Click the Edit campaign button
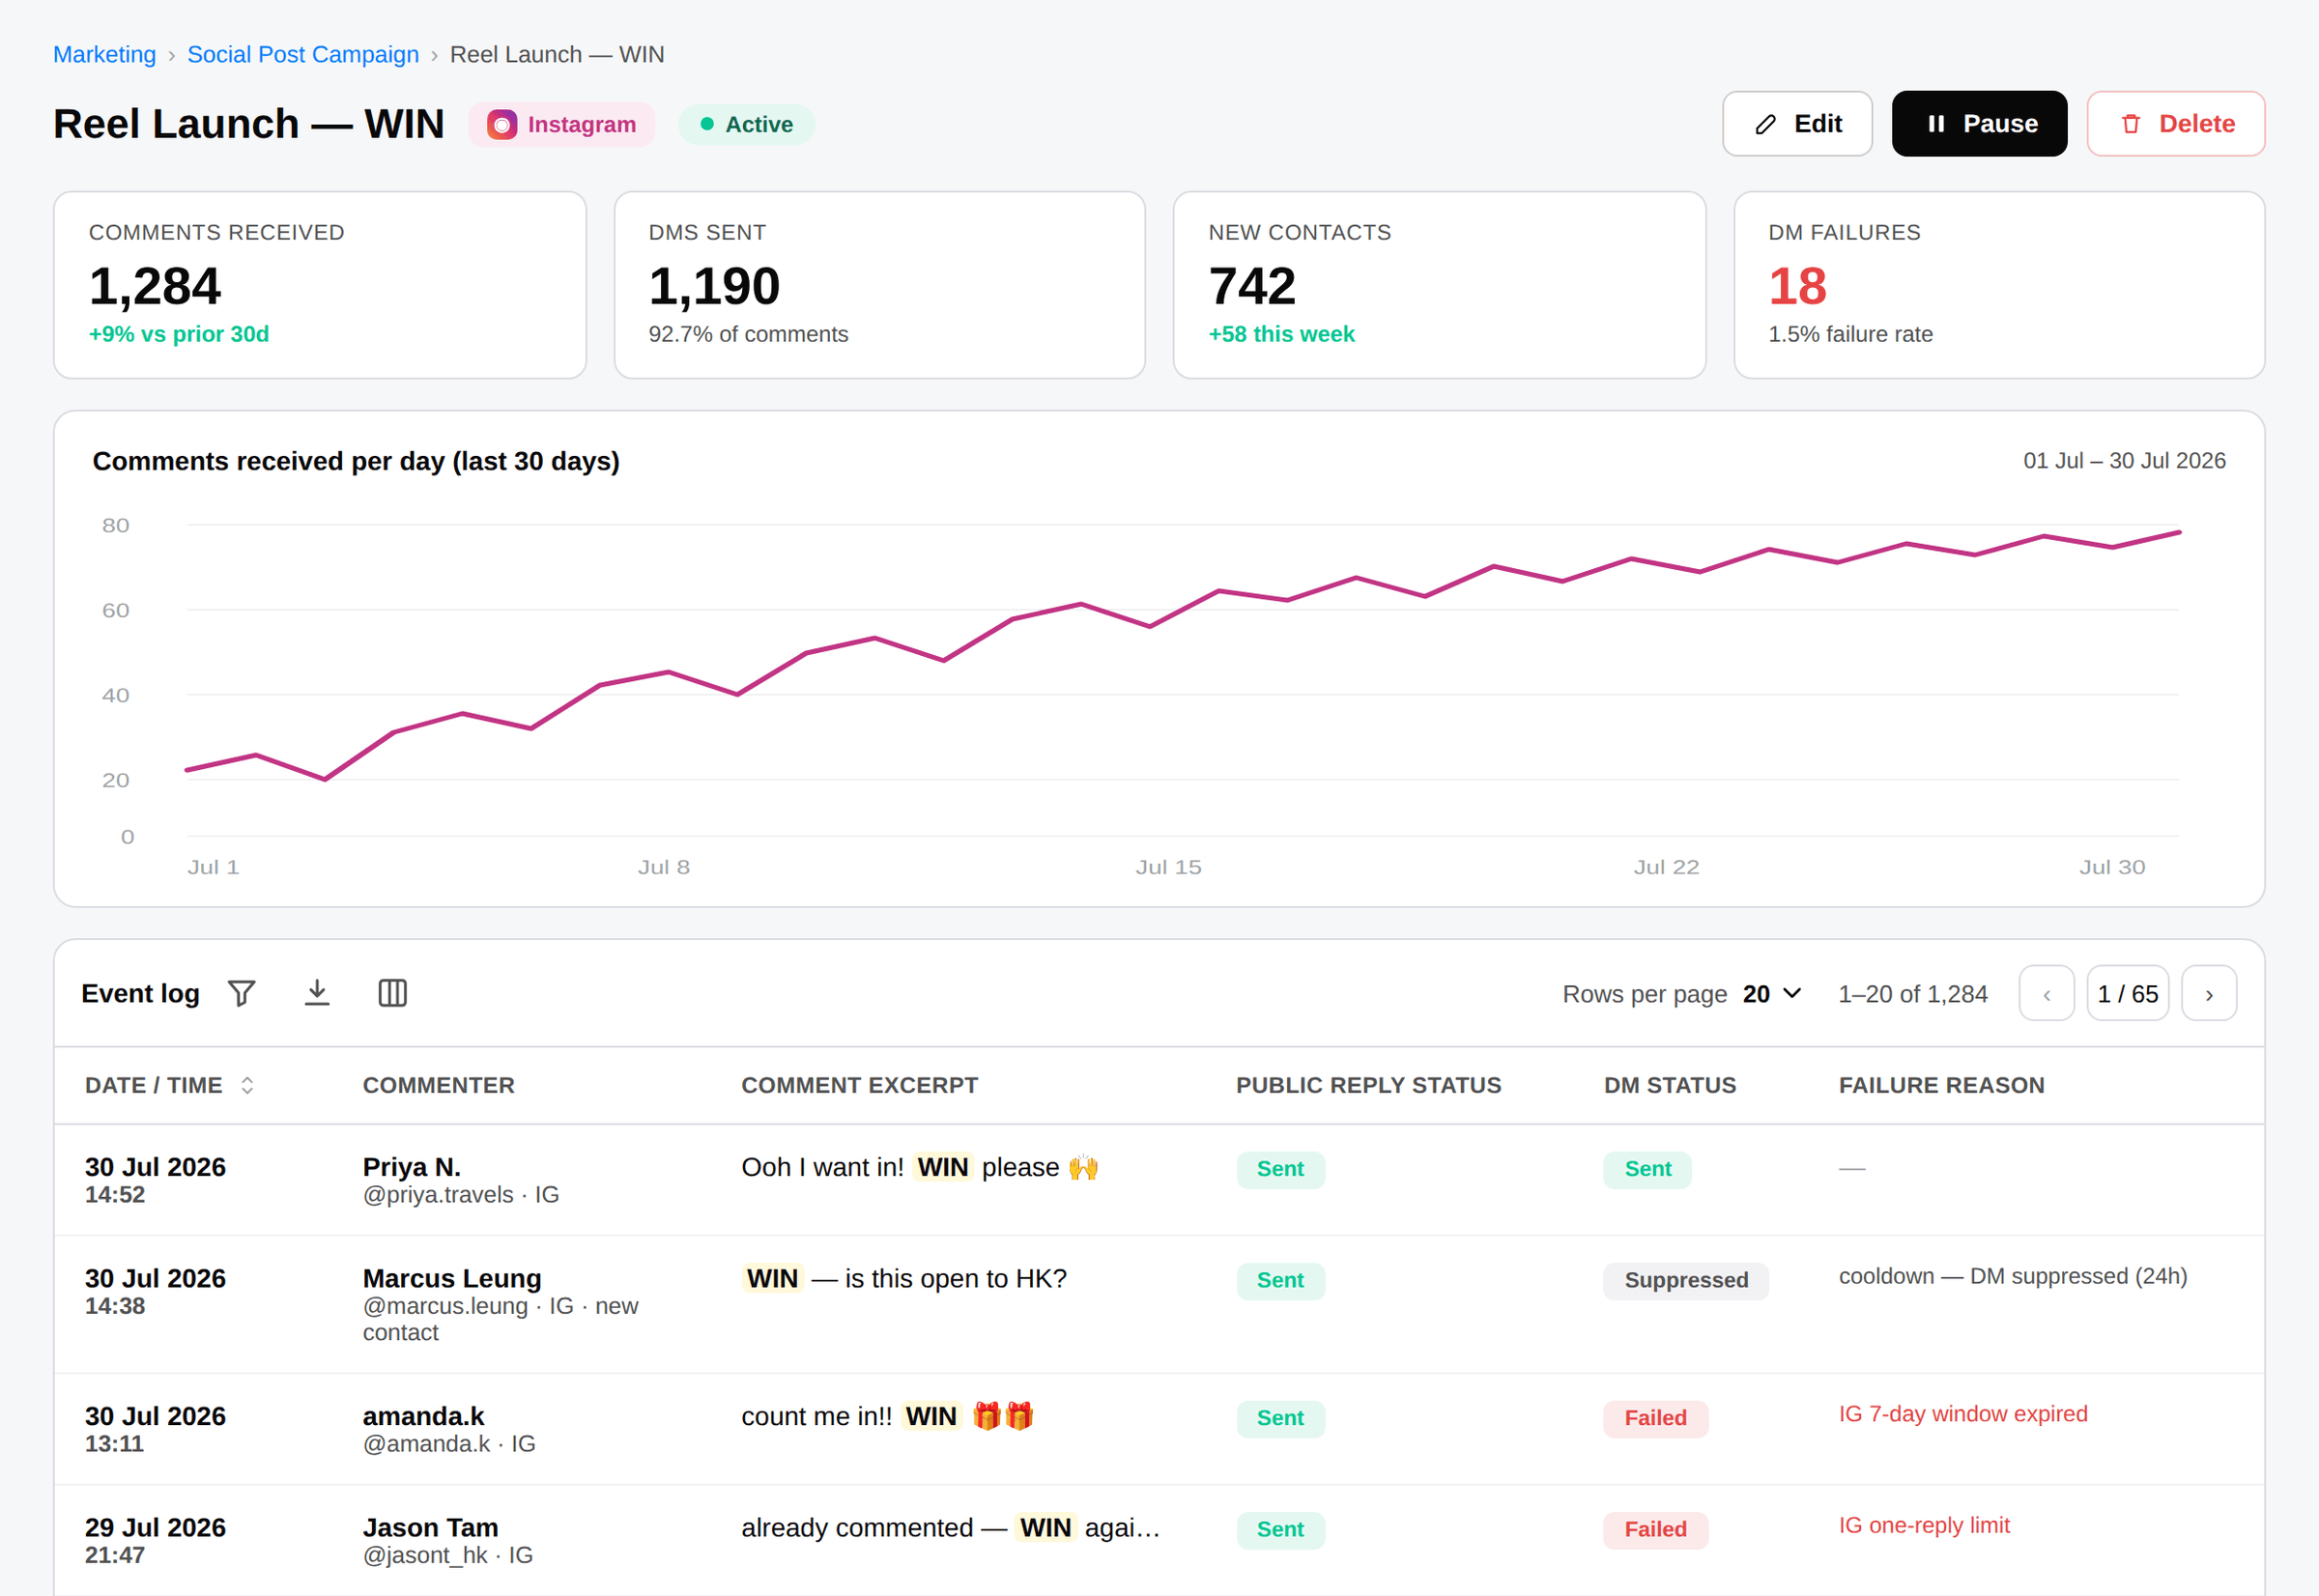 coord(1797,124)
